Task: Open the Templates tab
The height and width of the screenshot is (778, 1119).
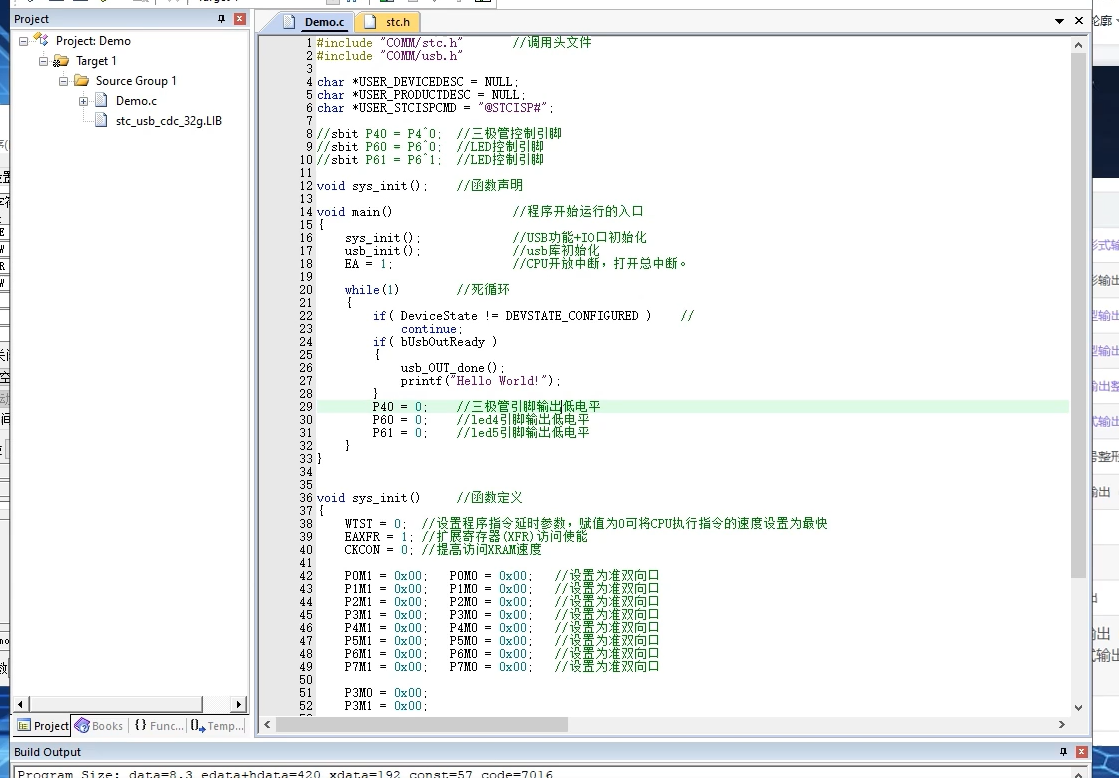Action: point(217,726)
